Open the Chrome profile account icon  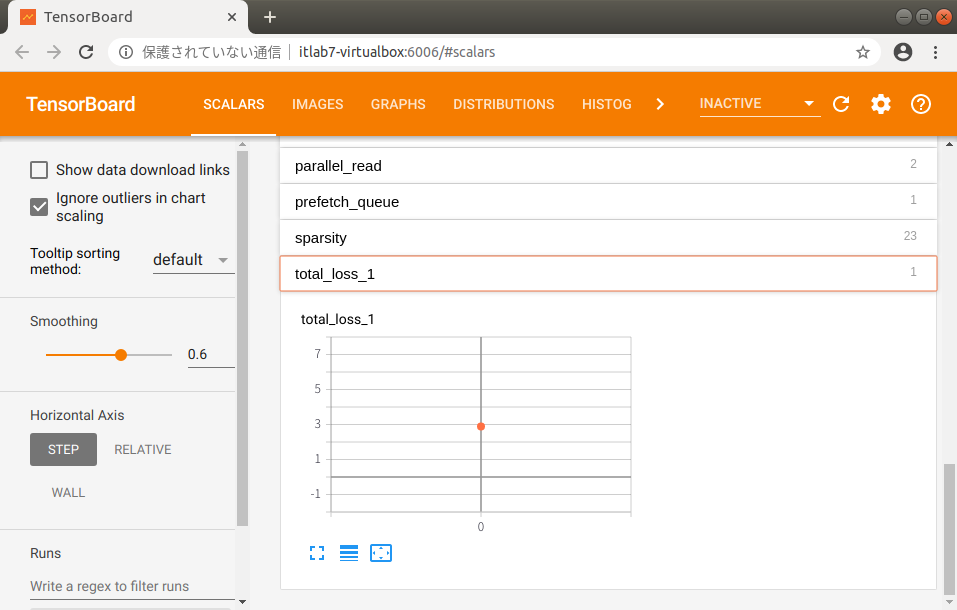(x=903, y=53)
